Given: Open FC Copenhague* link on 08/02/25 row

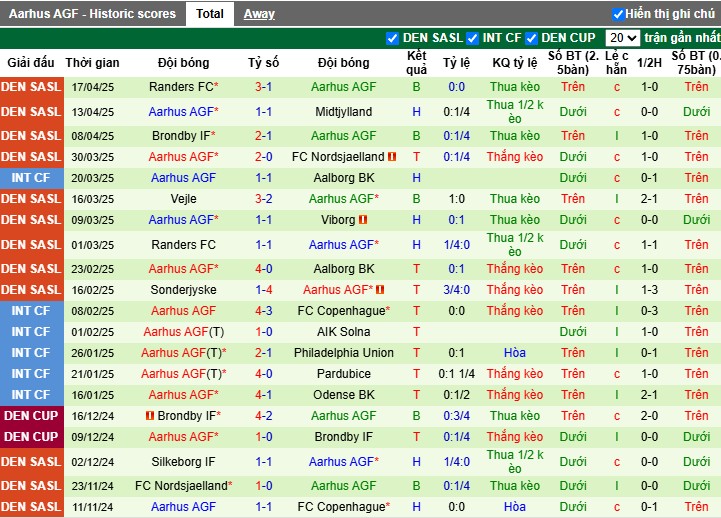Looking at the screenshot, I should tap(343, 311).
